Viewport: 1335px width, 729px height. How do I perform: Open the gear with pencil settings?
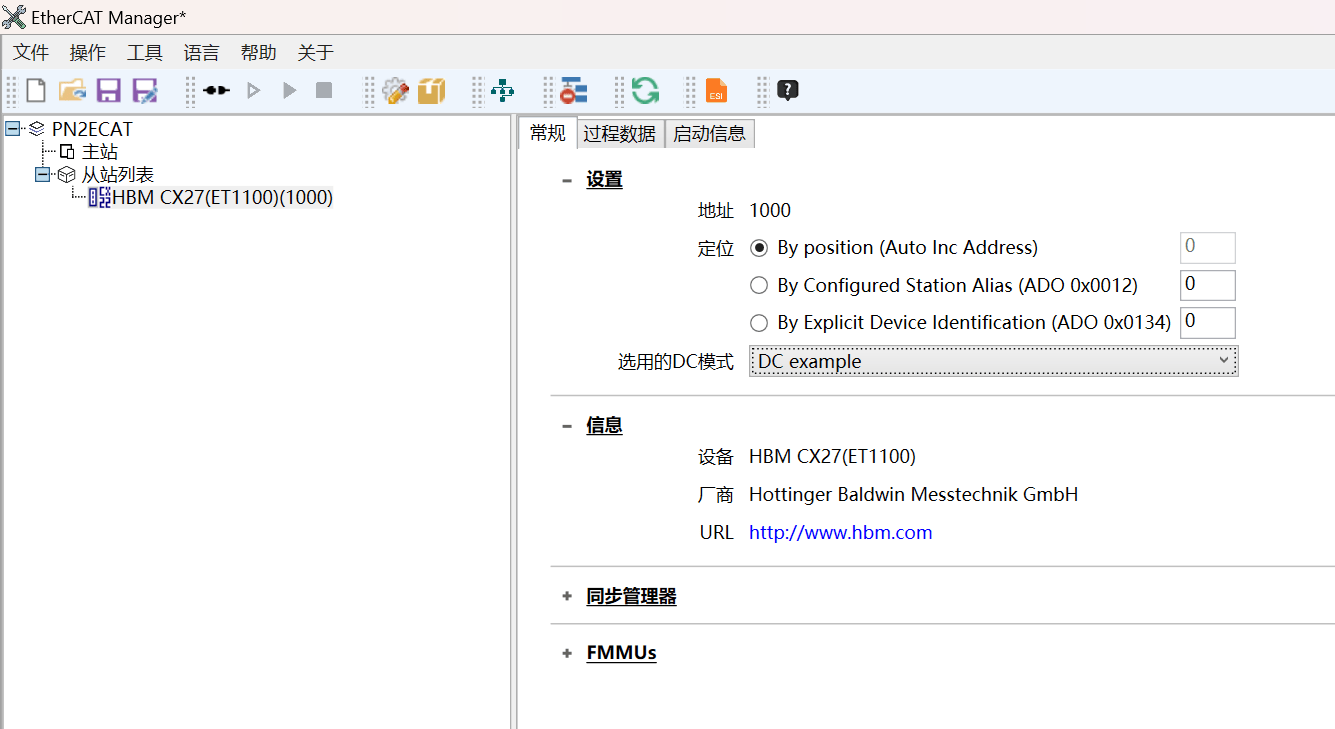(x=396, y=91)
